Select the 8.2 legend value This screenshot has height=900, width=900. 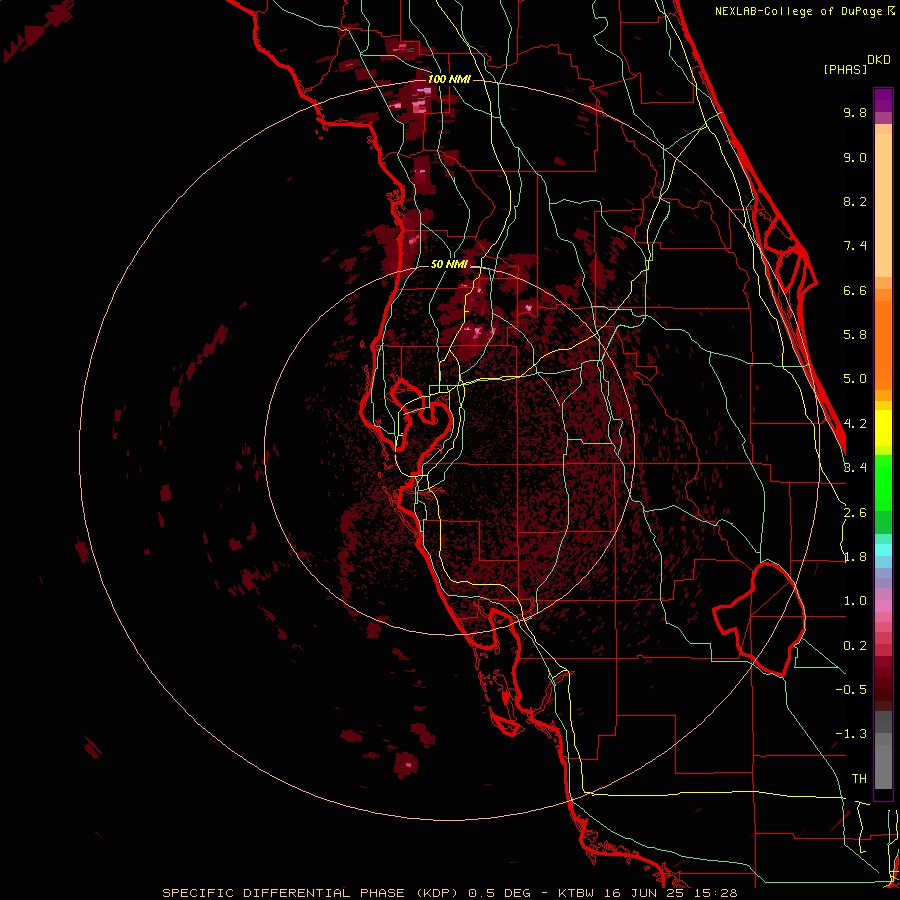(x=855, y=201)
